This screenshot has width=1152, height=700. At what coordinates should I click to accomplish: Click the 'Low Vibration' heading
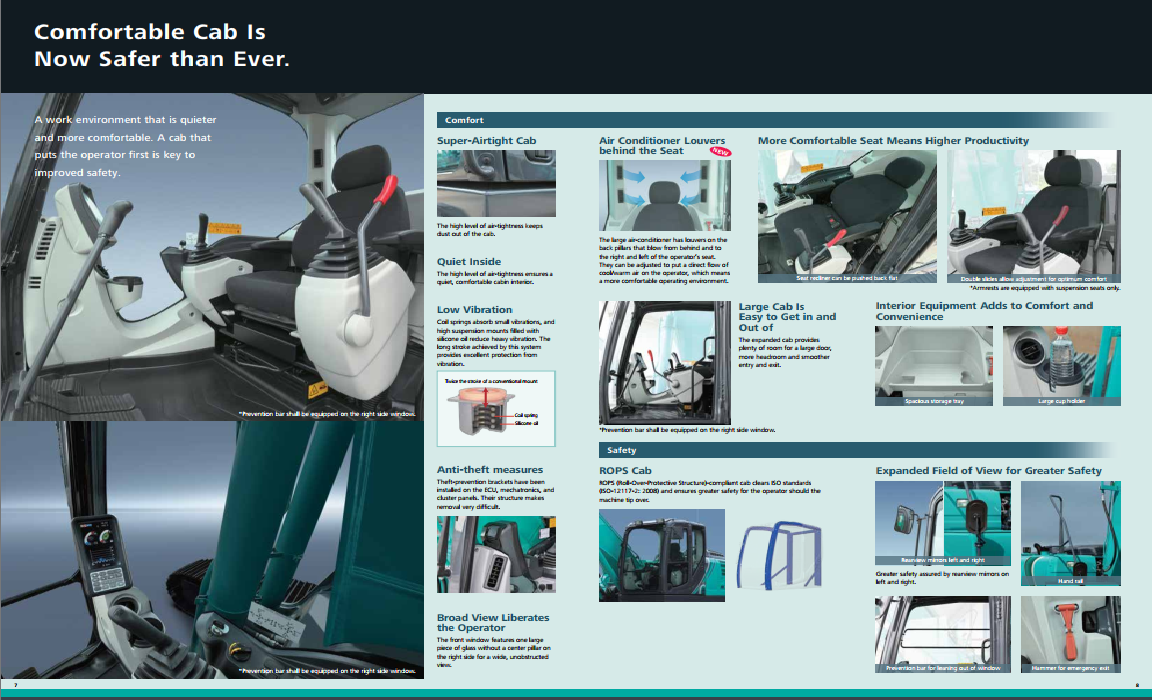475,310
